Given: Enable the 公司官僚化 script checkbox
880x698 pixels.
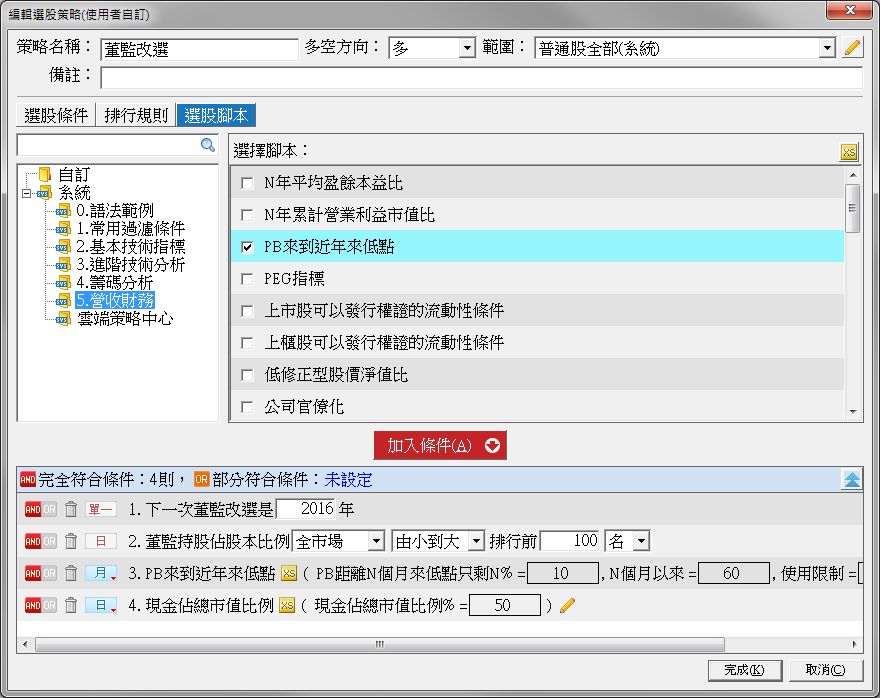Looking at the screenshot, I should pos(247,407).
